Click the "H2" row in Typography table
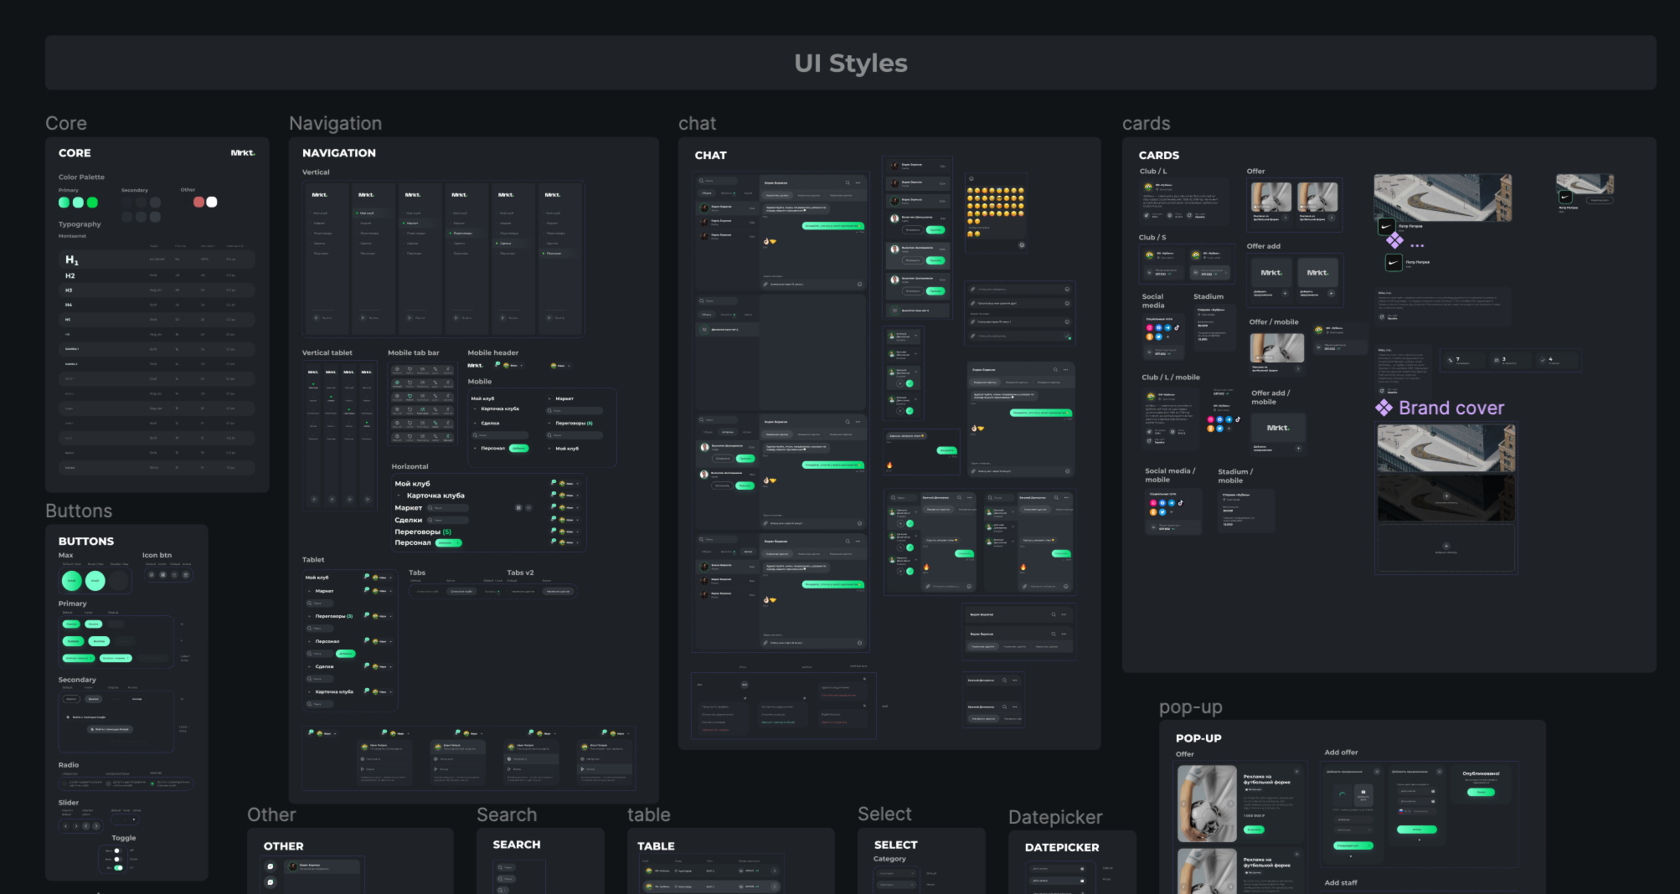The image size is (1680, 894). coord(156,275)
